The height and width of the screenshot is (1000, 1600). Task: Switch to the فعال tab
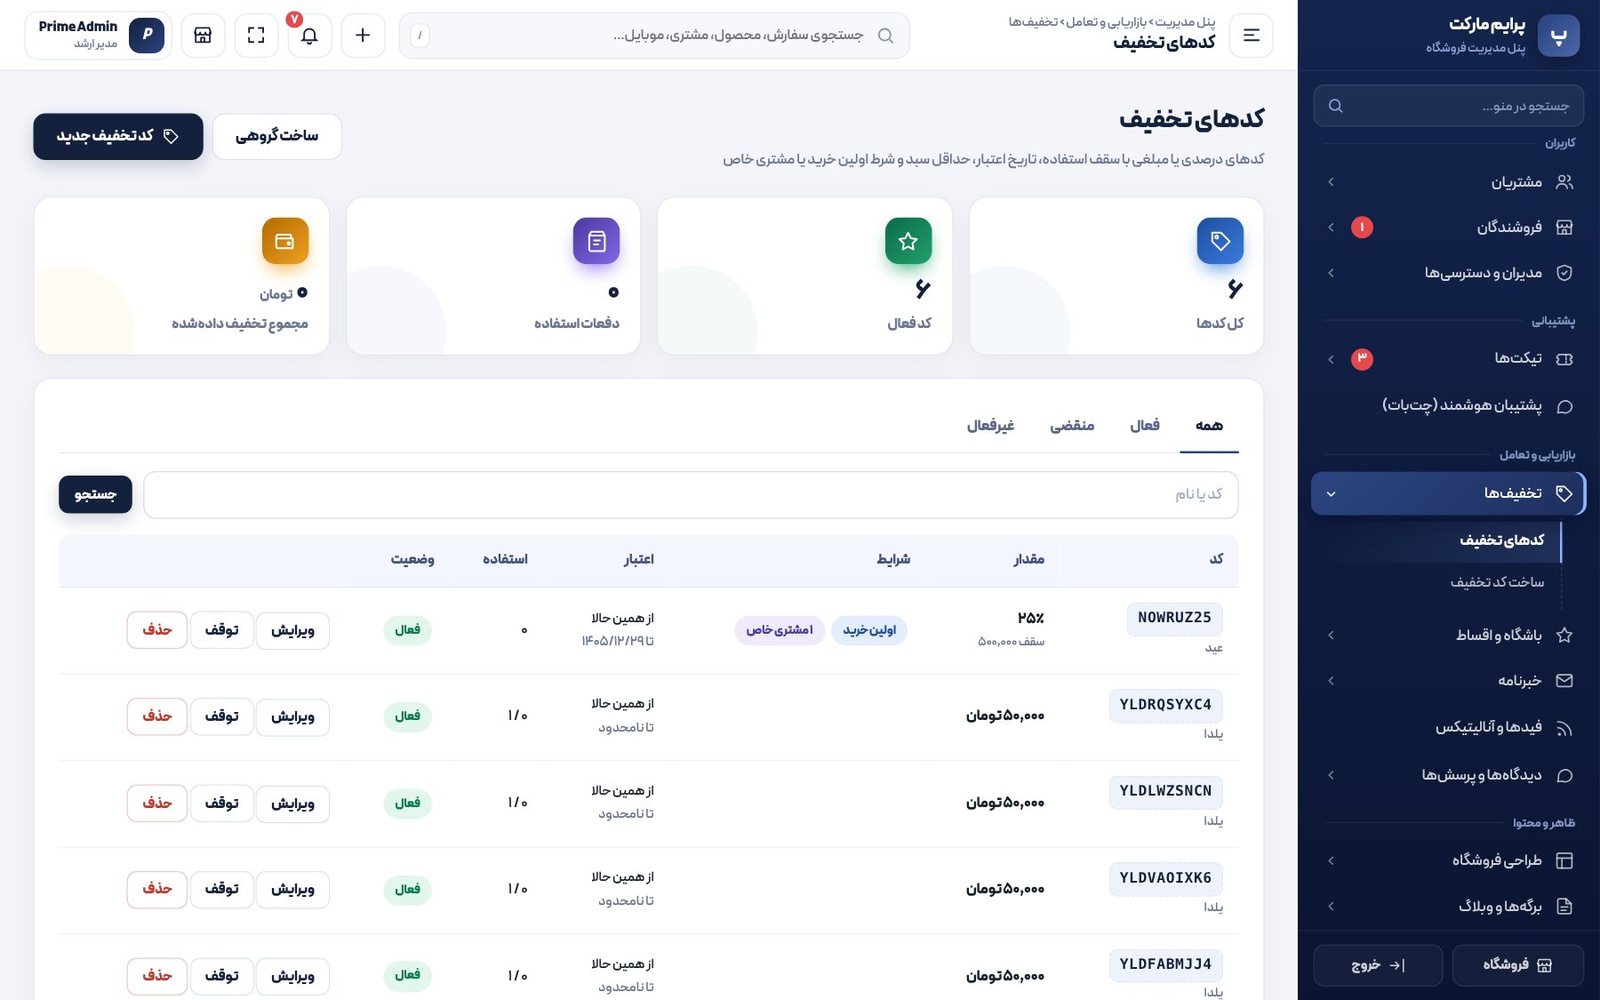pyautogui.click(x=1145, y=426)
